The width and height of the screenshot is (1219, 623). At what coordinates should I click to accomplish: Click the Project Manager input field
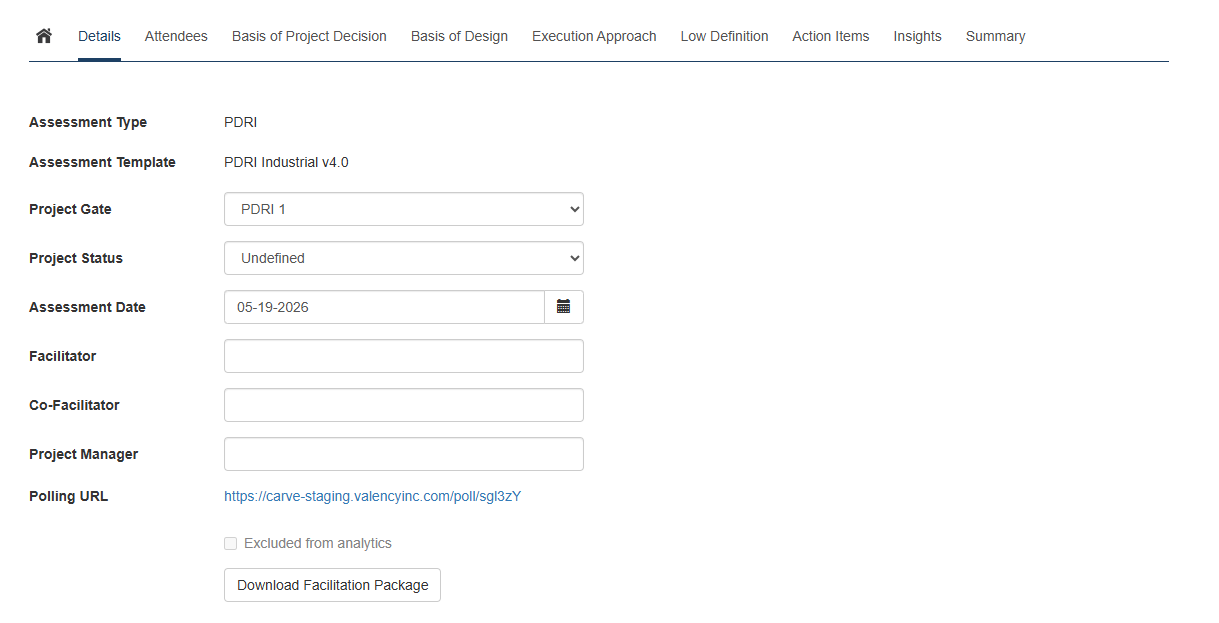point(403,454)
